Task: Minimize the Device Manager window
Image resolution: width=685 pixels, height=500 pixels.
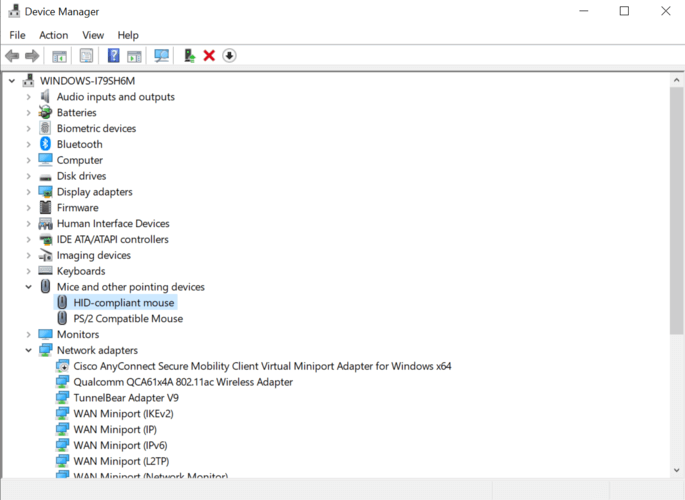Action: [x=584, y=11]
